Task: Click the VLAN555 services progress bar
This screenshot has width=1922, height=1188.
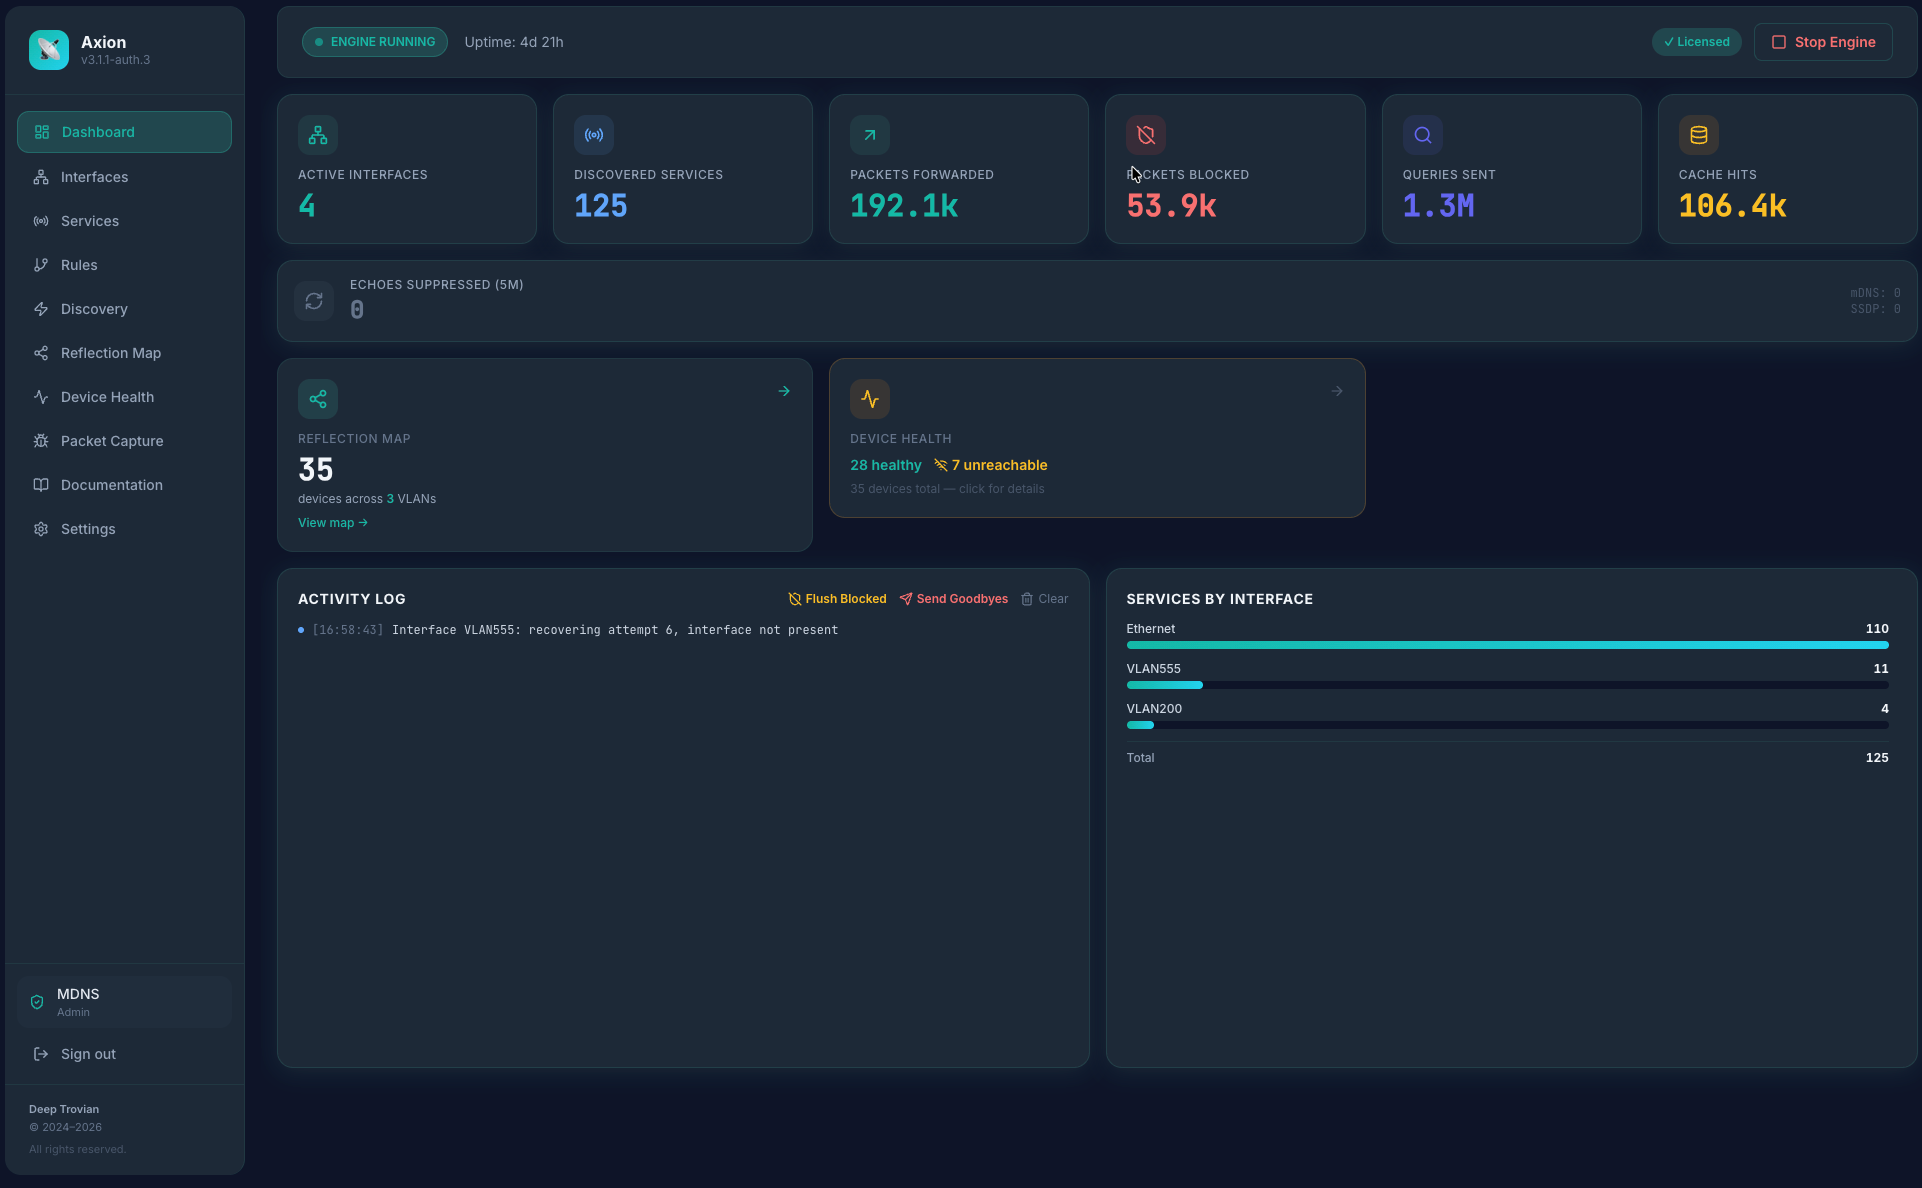Action: [1507, 685]
